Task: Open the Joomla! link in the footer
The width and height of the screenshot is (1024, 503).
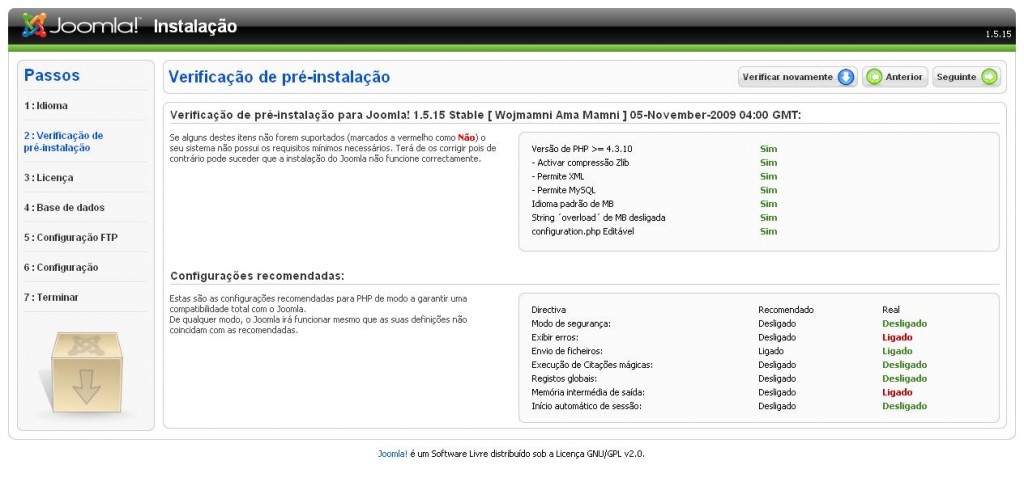Action: [392, 453]
